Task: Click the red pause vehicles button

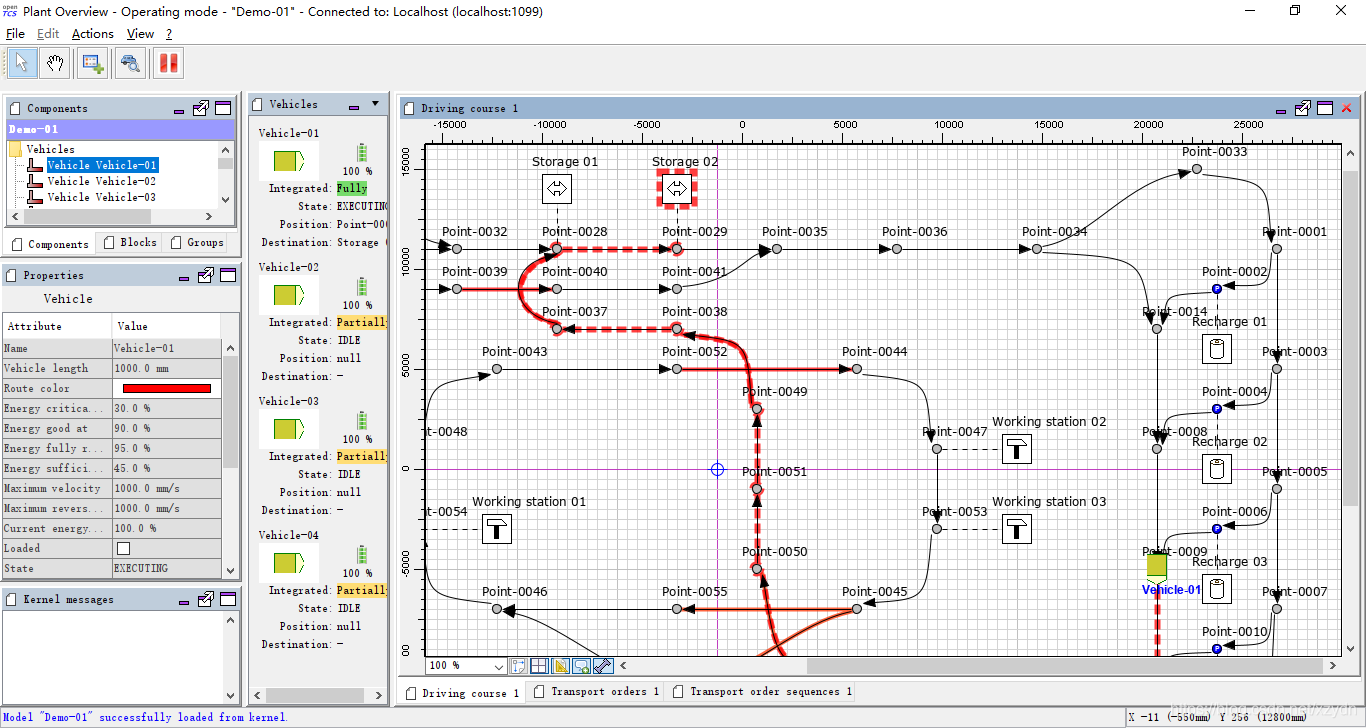Action: (x=168, y=63)
